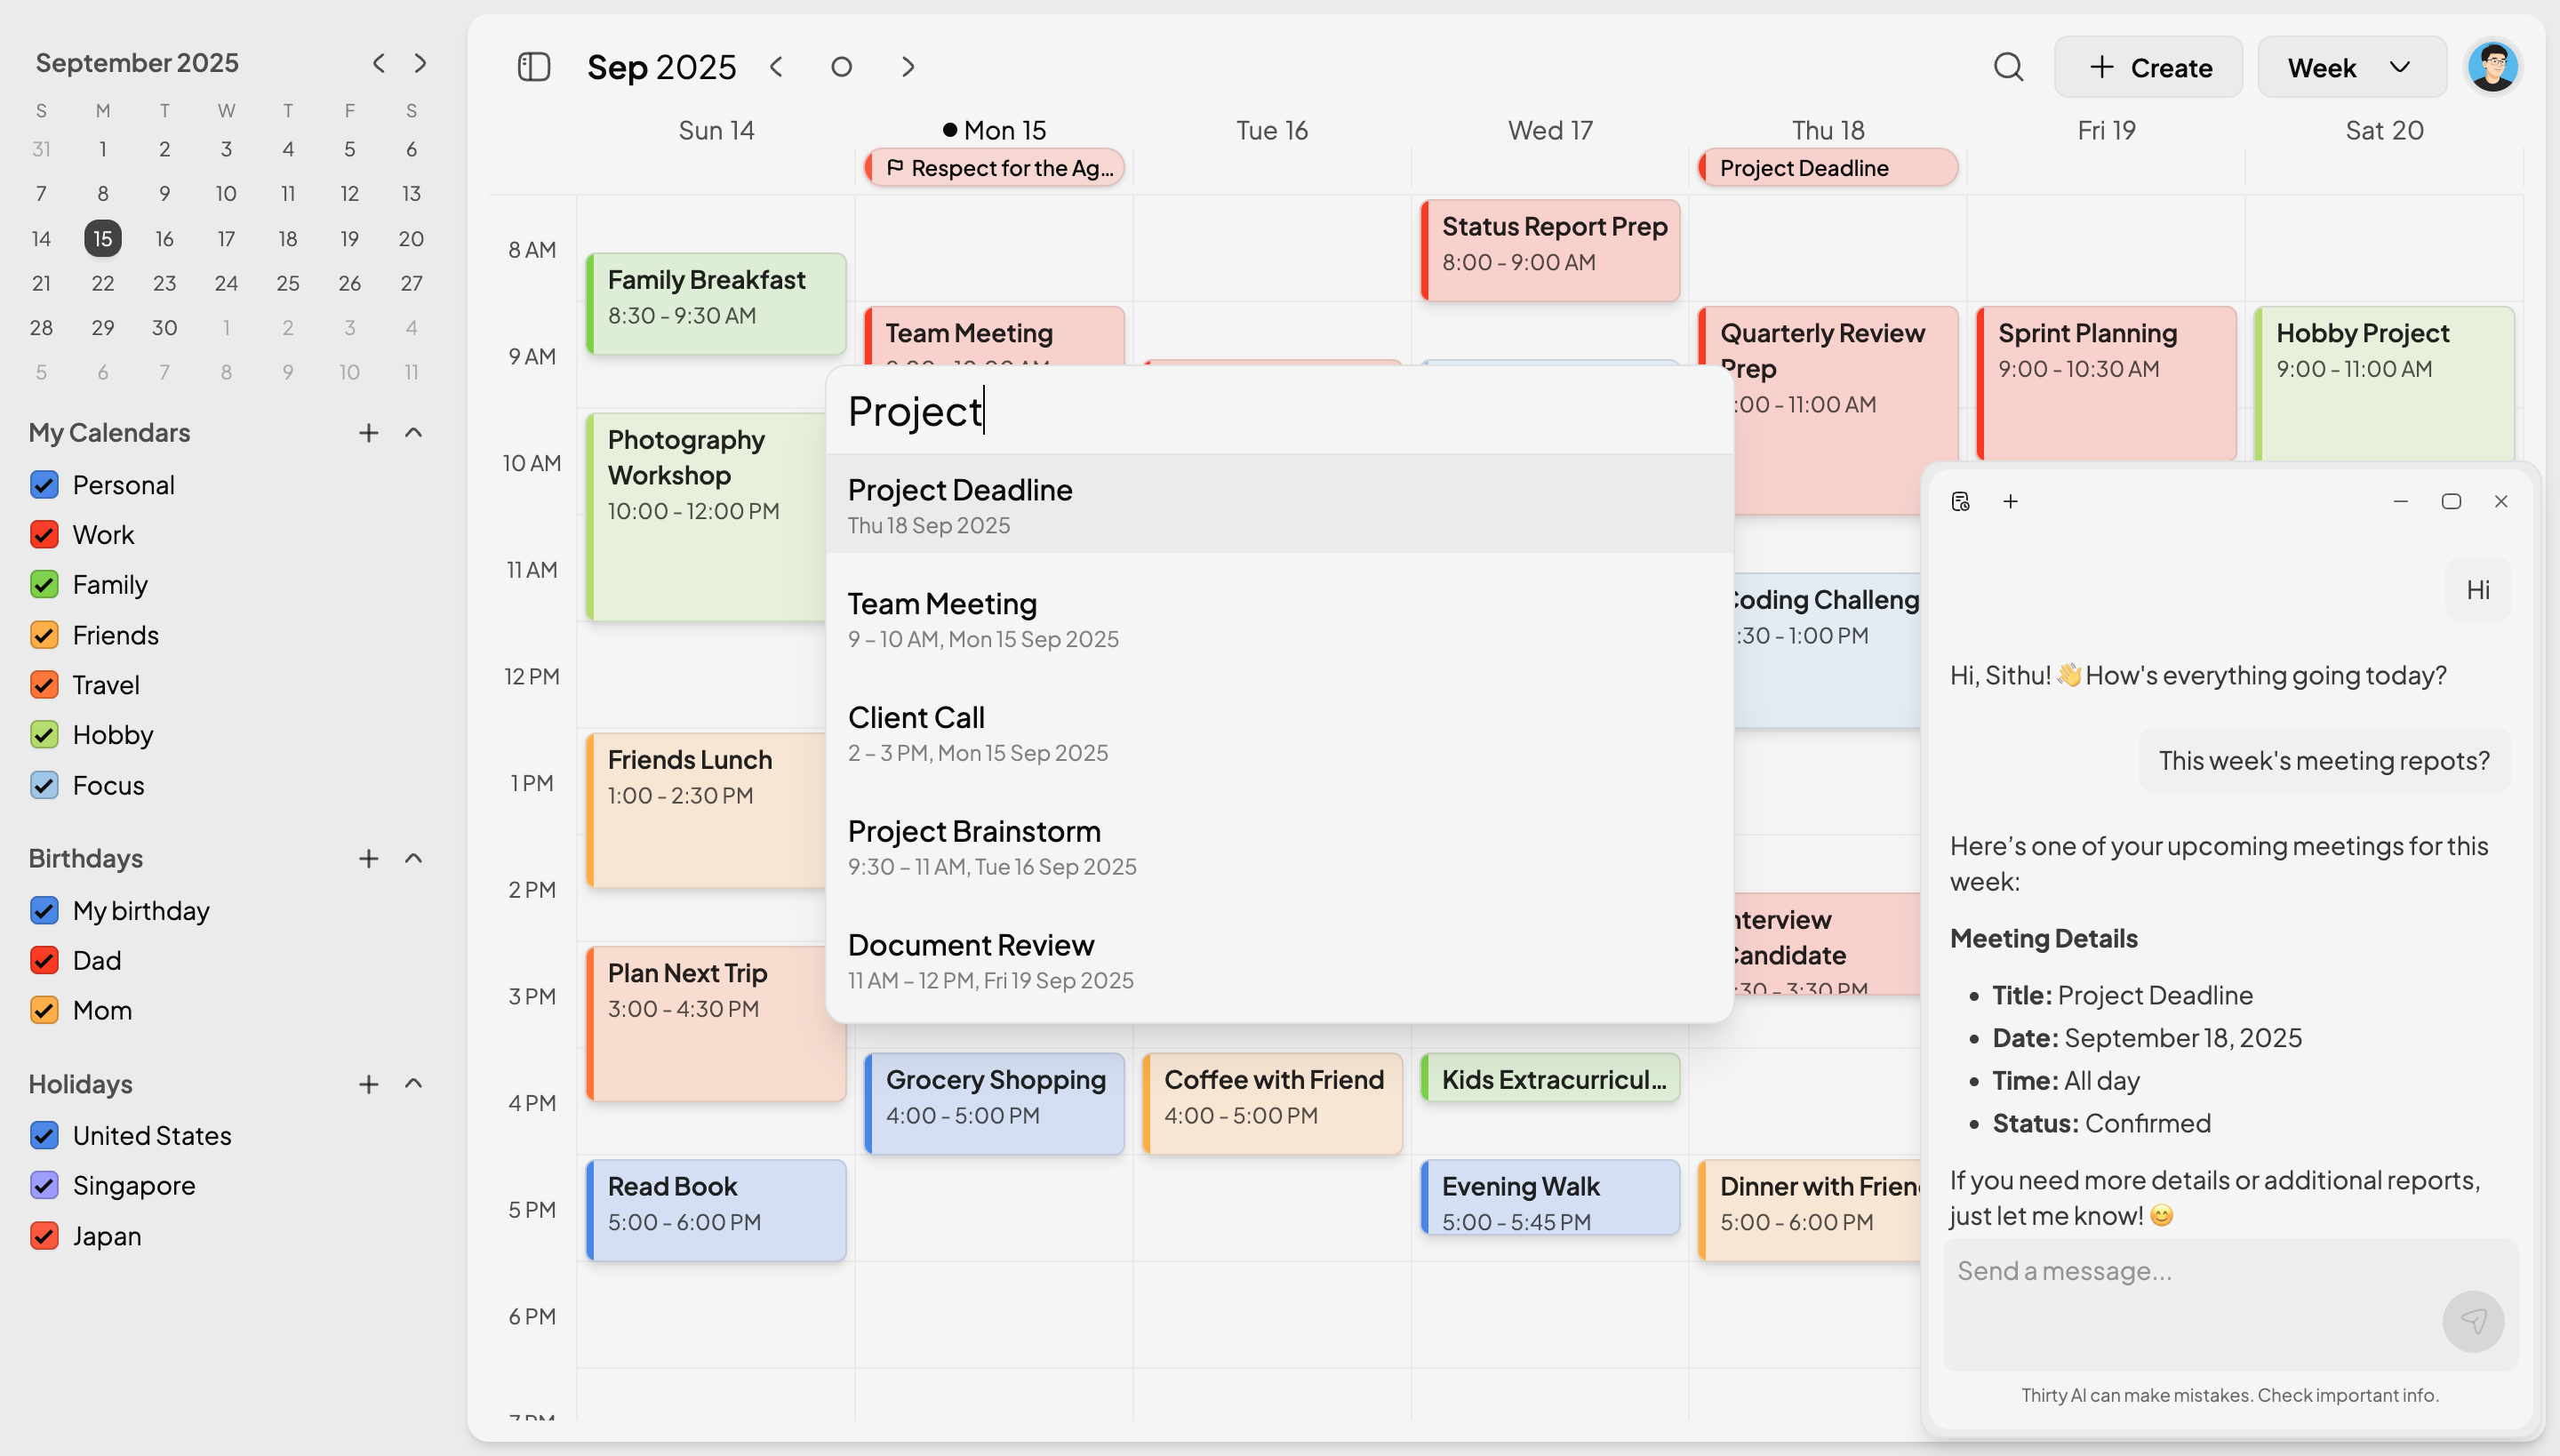Uncheck the Work calendar
Image resolution: width=2560 pixels, height=1456 pixels.
(44, 535)
